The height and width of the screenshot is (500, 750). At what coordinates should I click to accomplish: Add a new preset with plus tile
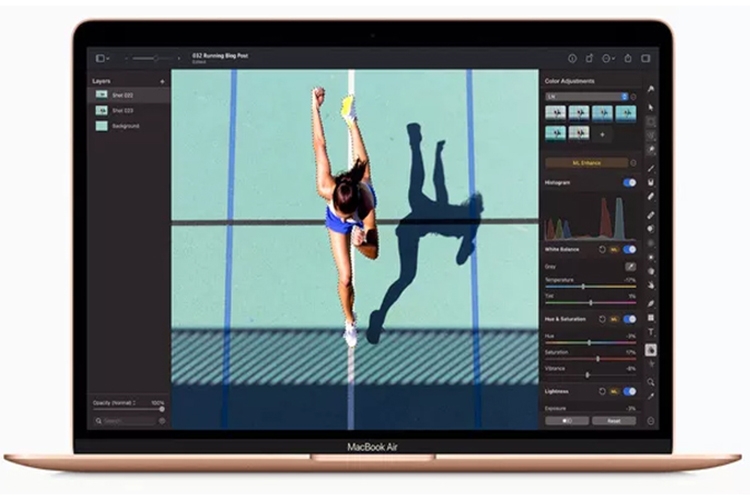[x=602, y=134]
